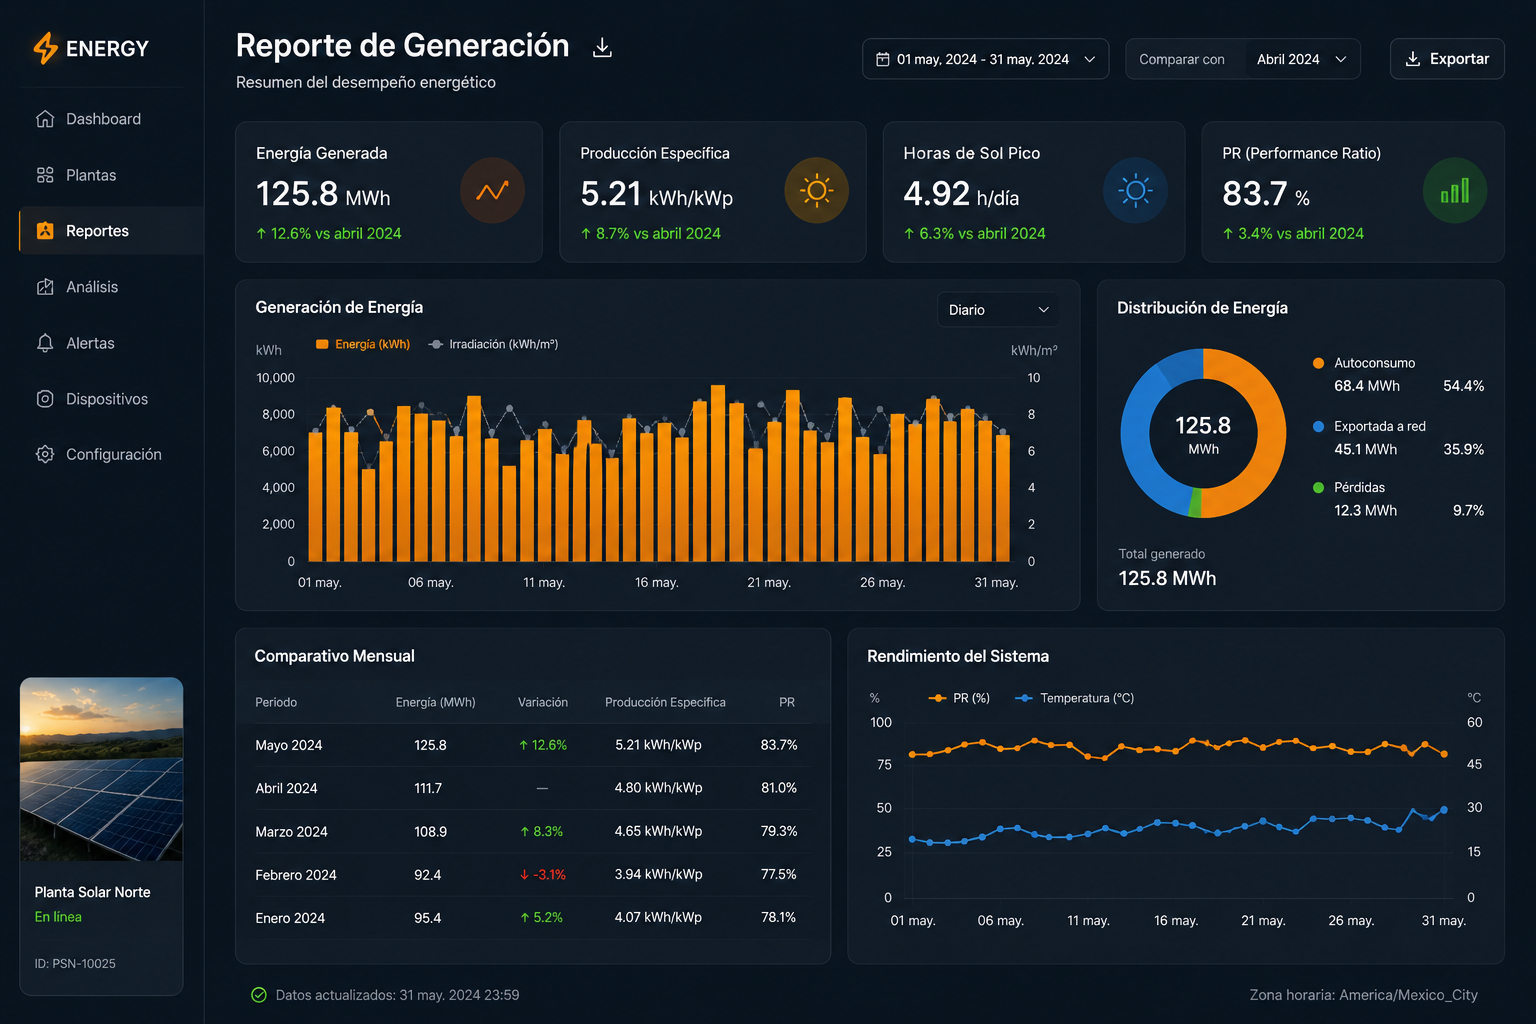This screenshot has height=1024, width=1536.
Task: Click the Alertas bell icon
Action: (45, 343)
